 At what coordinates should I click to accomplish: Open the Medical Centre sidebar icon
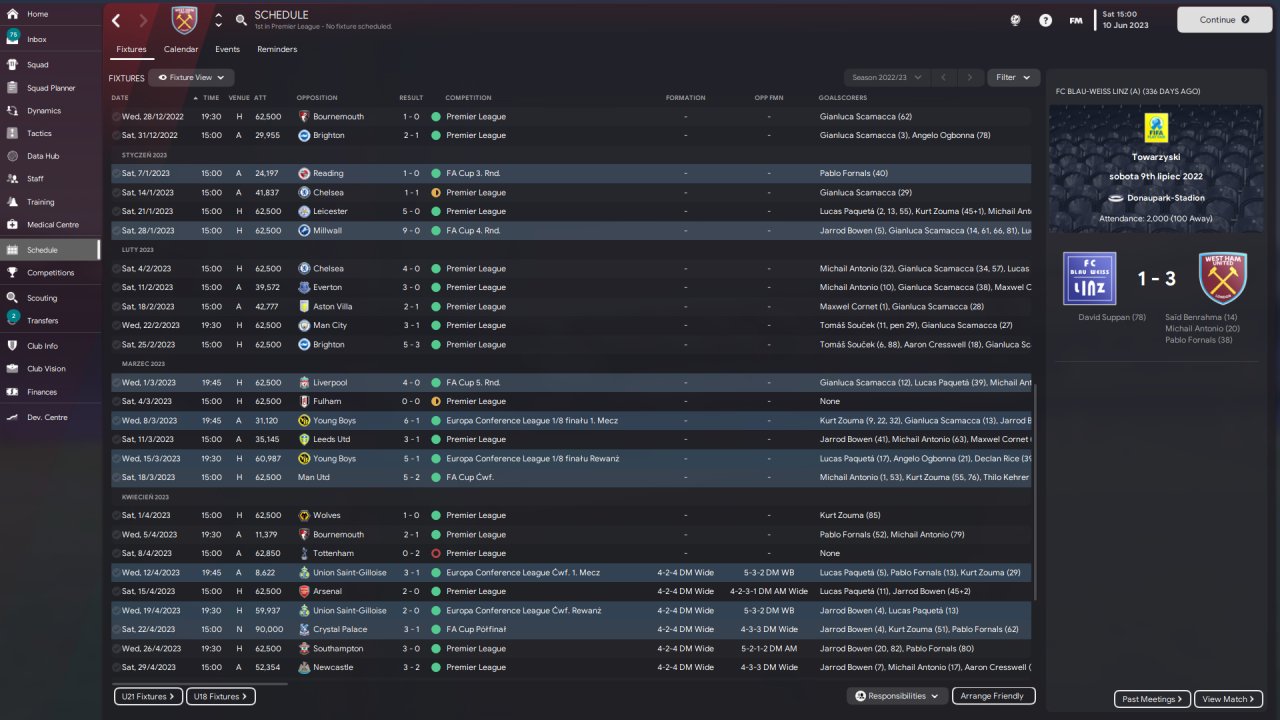coord(12,225)
